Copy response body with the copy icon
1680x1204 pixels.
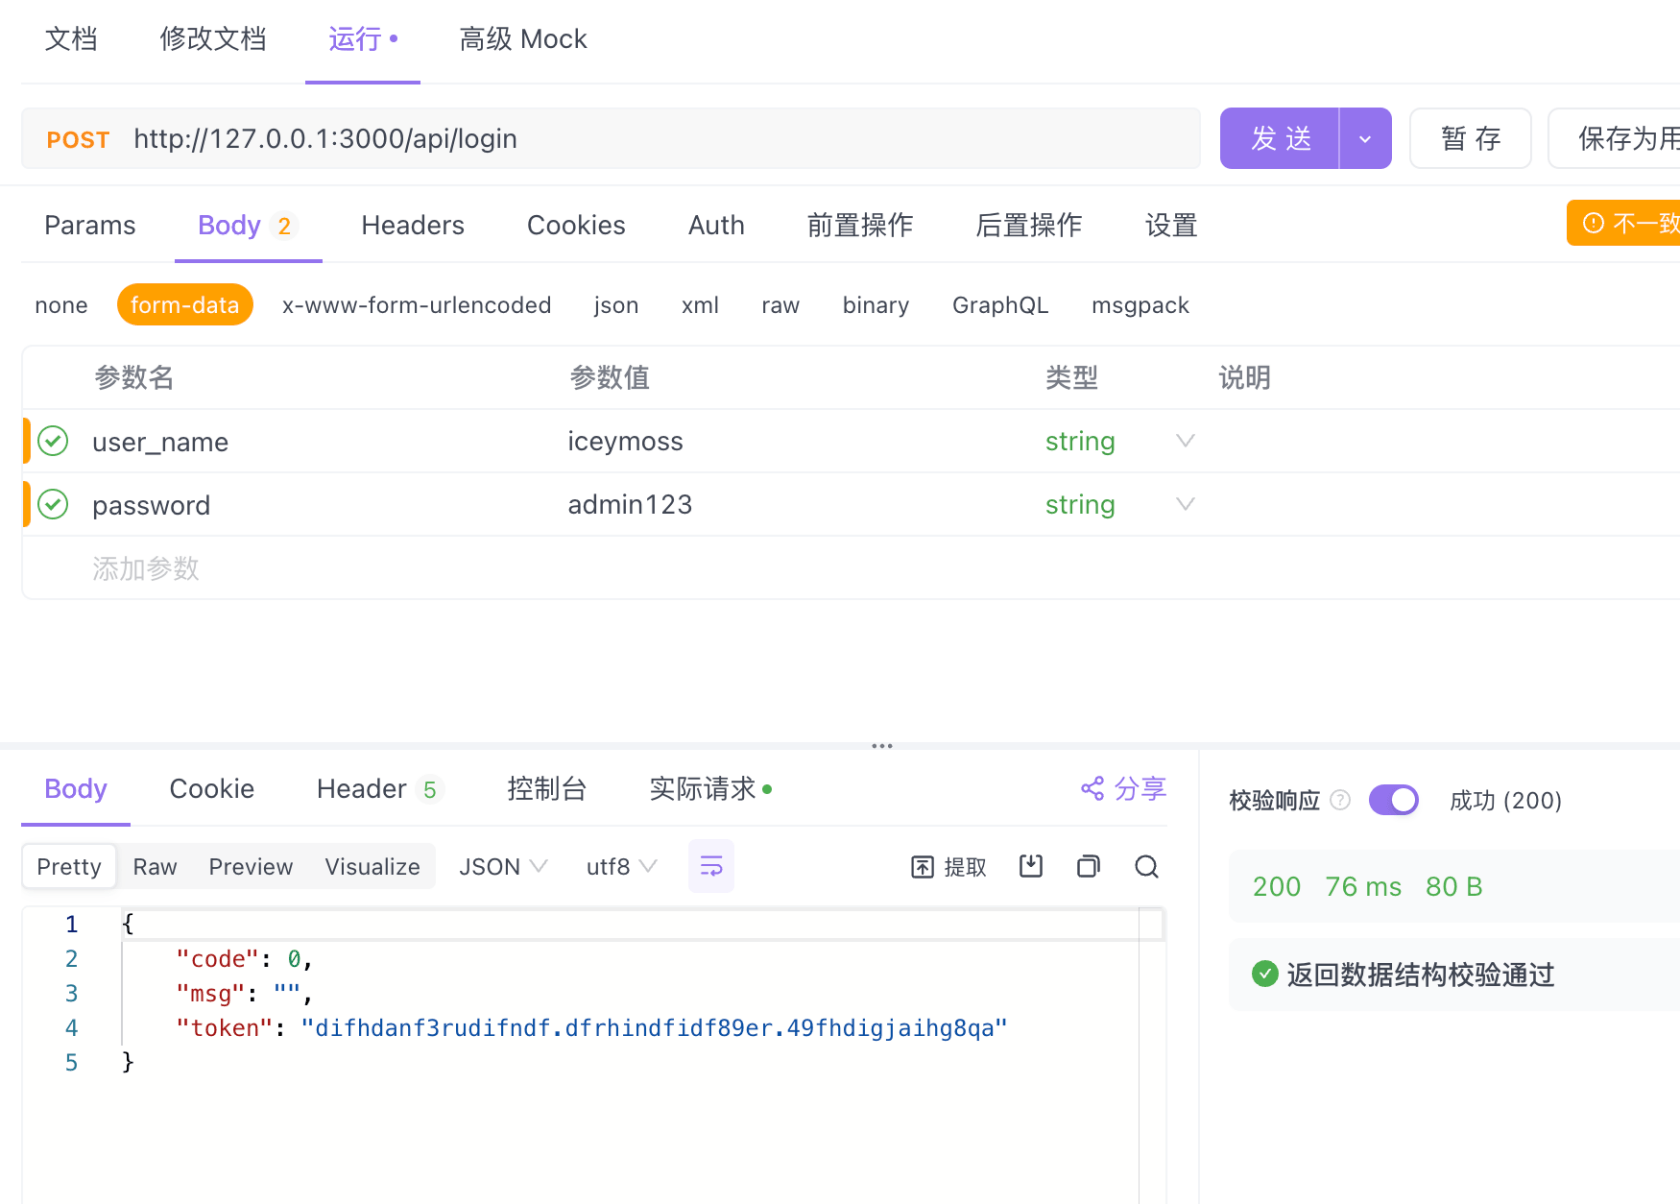pyautogui.click(x=1089, y=866)
